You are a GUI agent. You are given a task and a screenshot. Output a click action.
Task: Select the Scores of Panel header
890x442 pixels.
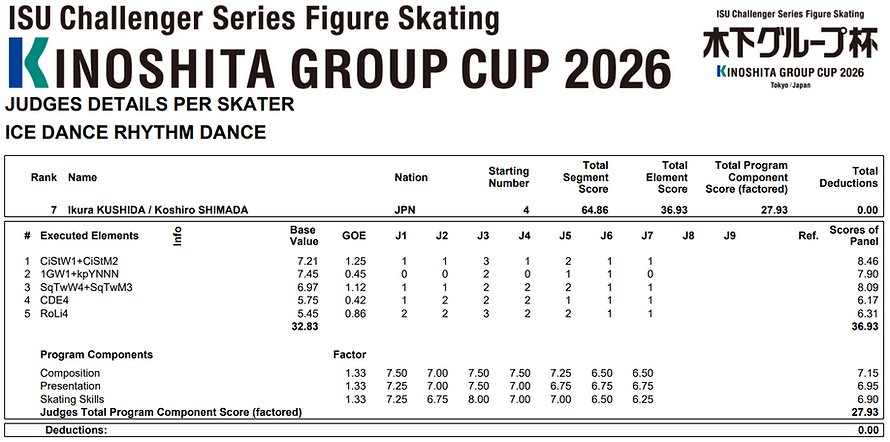point(854,235)
